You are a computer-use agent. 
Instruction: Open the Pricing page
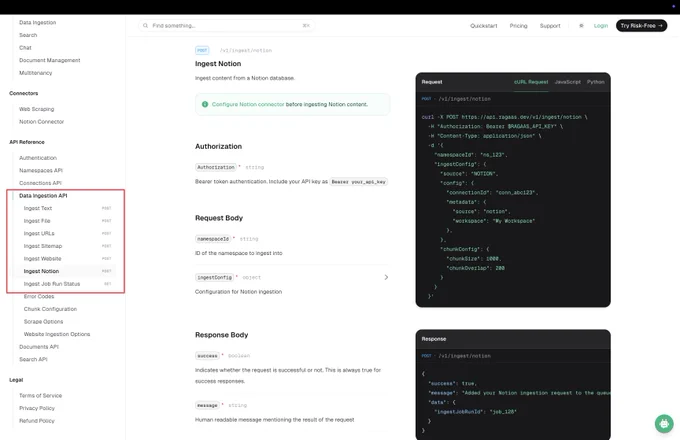pyautogui.click(x=518, y=26)
